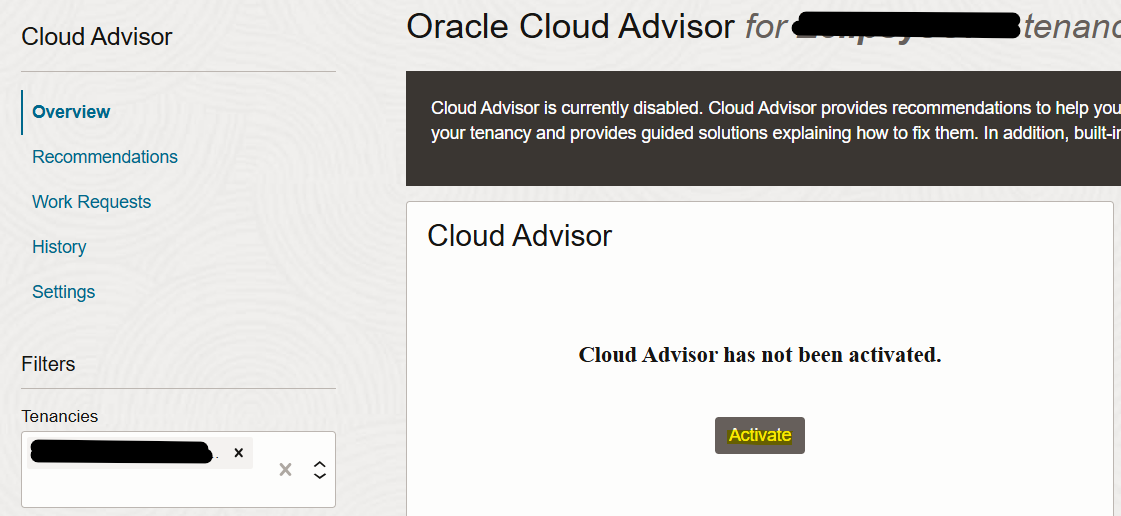Click the 'has not been activated' message
Viewport: 1121px width, 516px height.
pyautogui.click(x=759, y=355)
